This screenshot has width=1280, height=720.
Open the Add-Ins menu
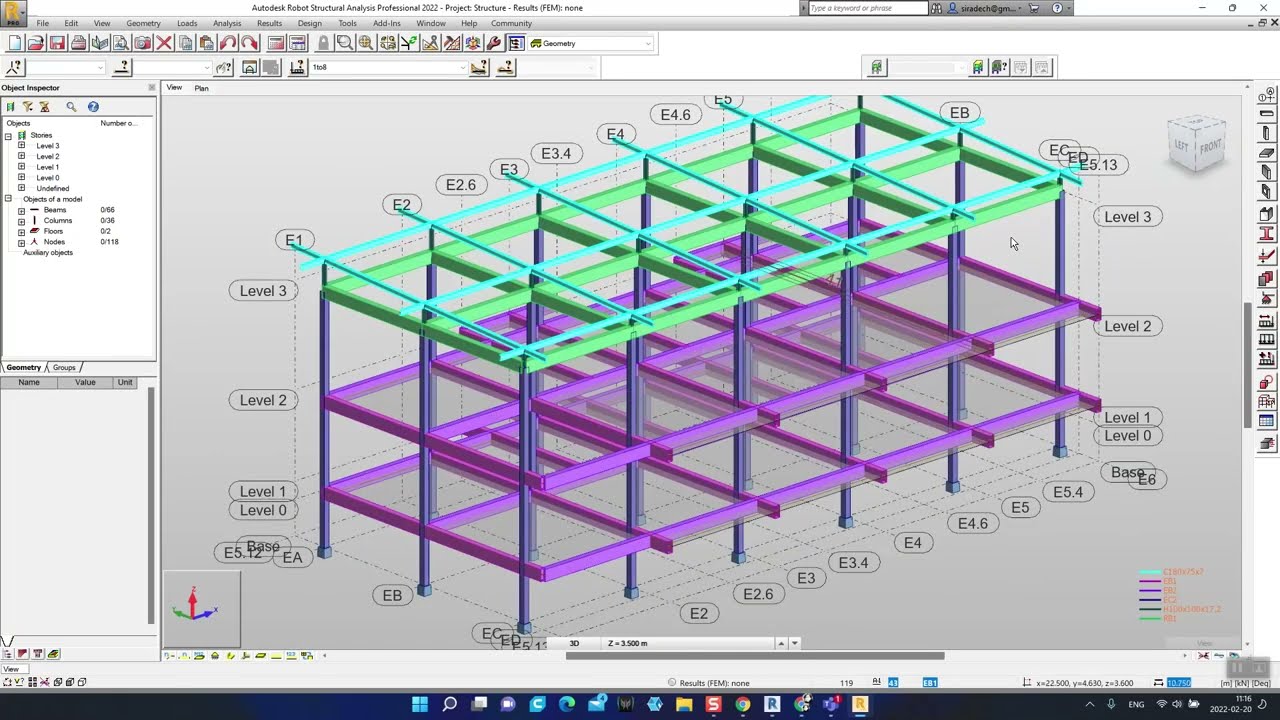pos(387,23)
